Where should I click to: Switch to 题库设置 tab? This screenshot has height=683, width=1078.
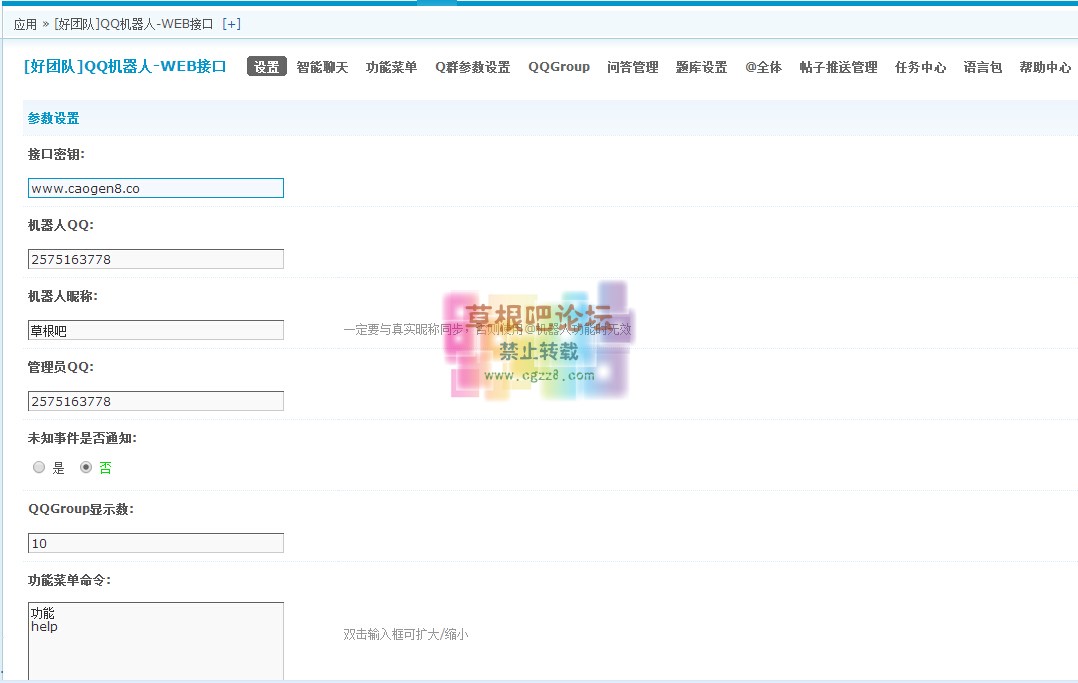(701, 68)
